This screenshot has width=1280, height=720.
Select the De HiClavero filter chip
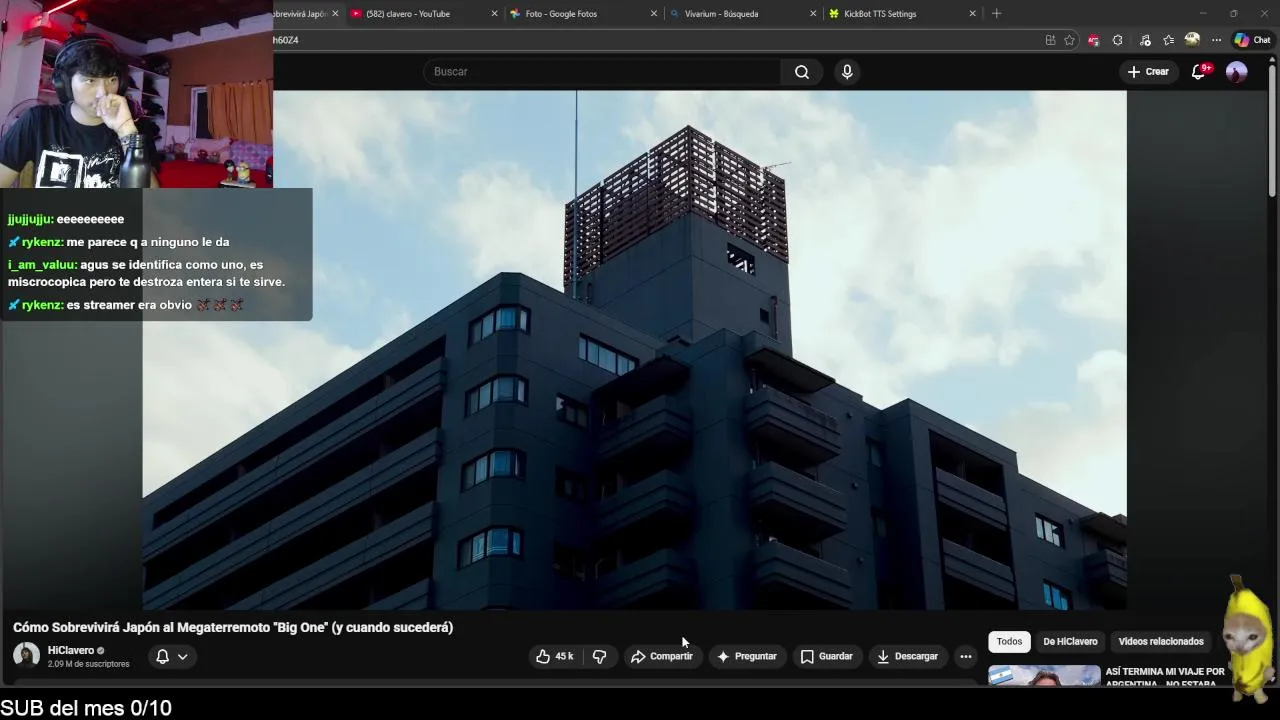point(1070,642)
